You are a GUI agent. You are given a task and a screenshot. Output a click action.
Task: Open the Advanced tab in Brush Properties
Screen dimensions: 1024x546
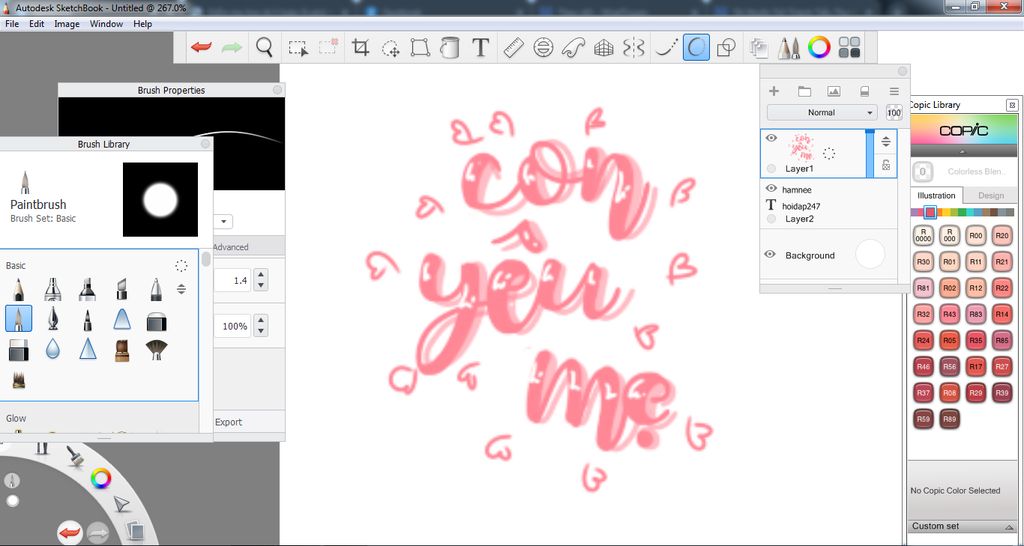tap(231, 247)
